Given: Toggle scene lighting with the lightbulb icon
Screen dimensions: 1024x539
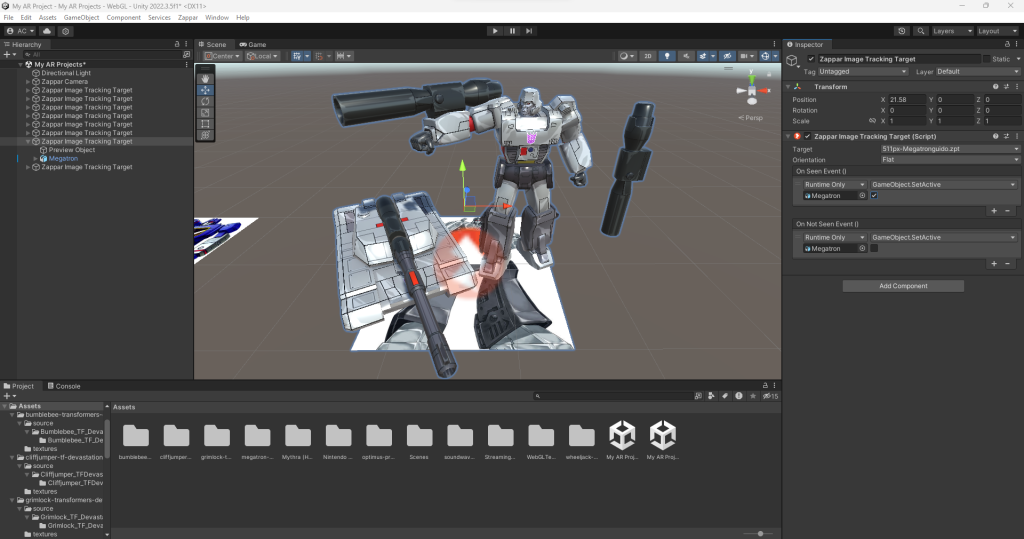Looking at the screenshot, I should tap(667, 56).
